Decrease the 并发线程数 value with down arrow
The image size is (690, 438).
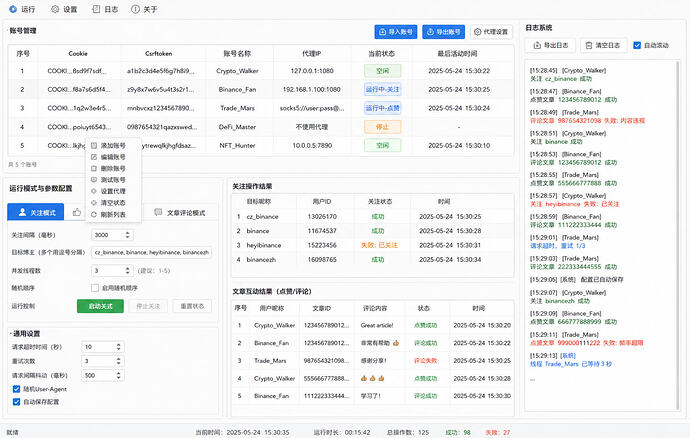click(x=128, y=272)
